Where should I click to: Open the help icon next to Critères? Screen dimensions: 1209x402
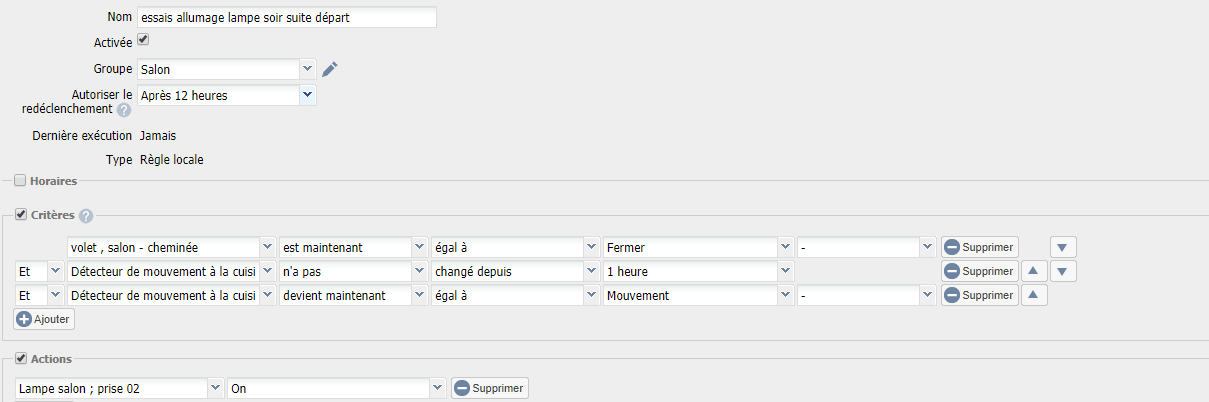pyautogui.click(x=86, y=216)
